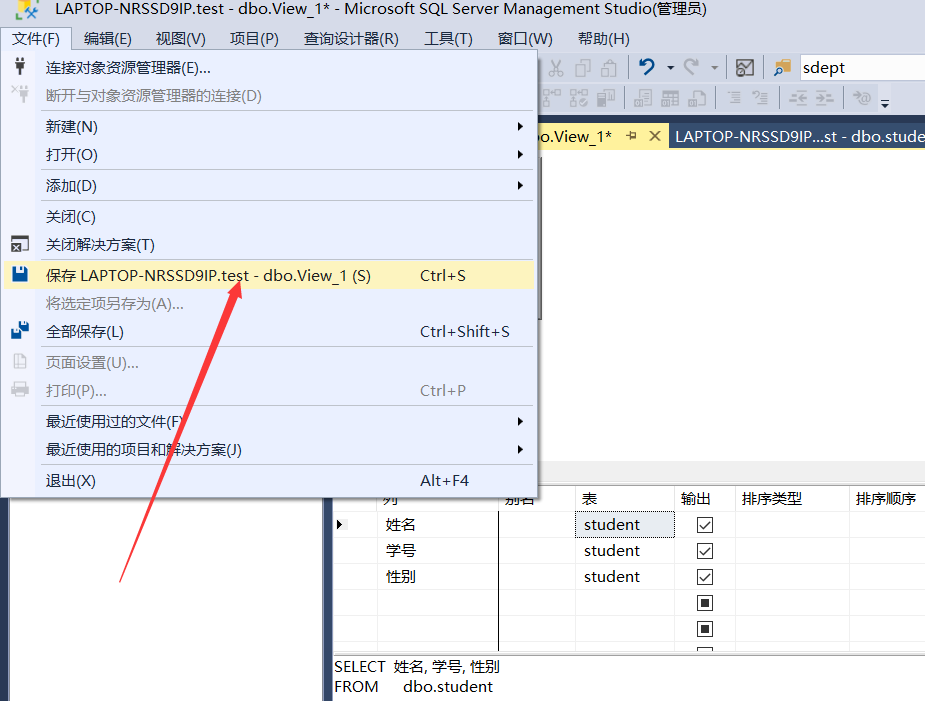
Task: Click the grey Redo arrow icon
Action: [691, 67]
